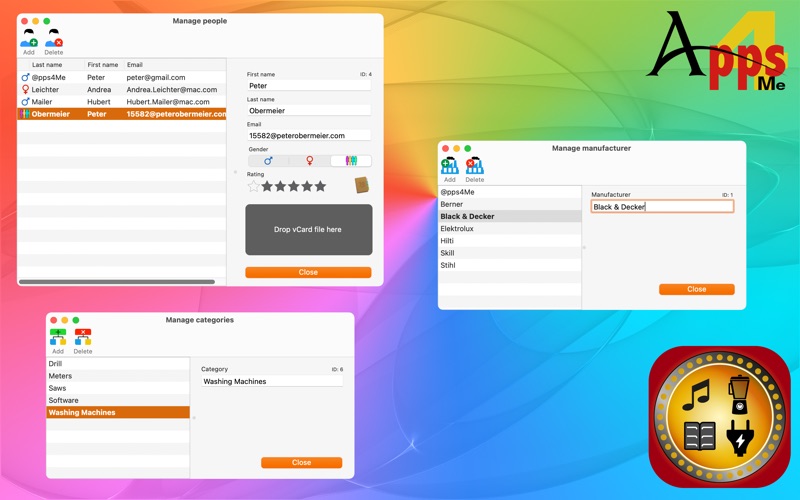This screenshot has height=500, width=800.
Task: Select Elektrolux in manufacturer list
Action: [510, 229]
